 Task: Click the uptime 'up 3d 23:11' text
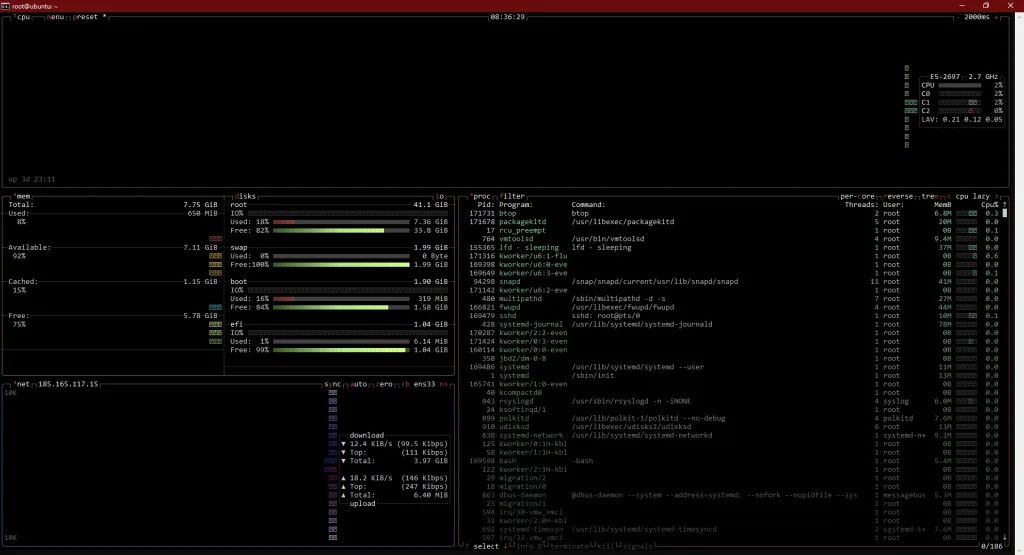tap(32, 179)
